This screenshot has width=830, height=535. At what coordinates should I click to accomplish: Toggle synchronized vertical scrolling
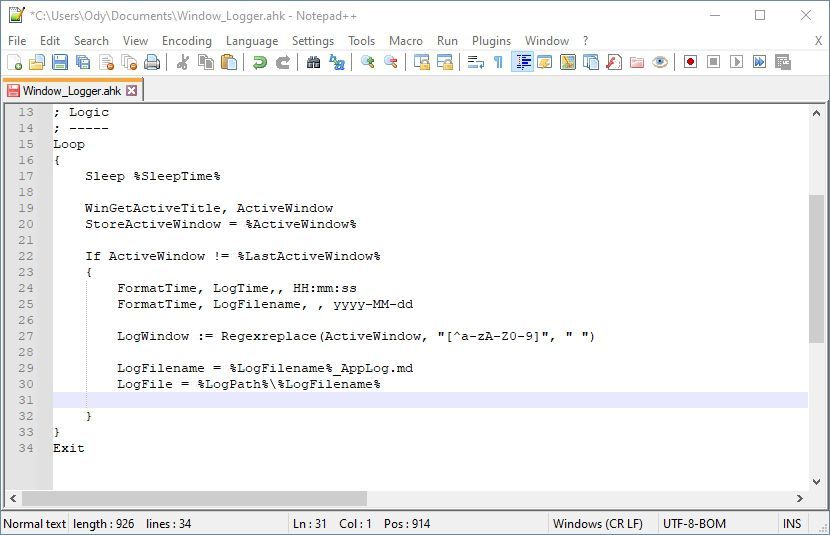pos(421,62)
